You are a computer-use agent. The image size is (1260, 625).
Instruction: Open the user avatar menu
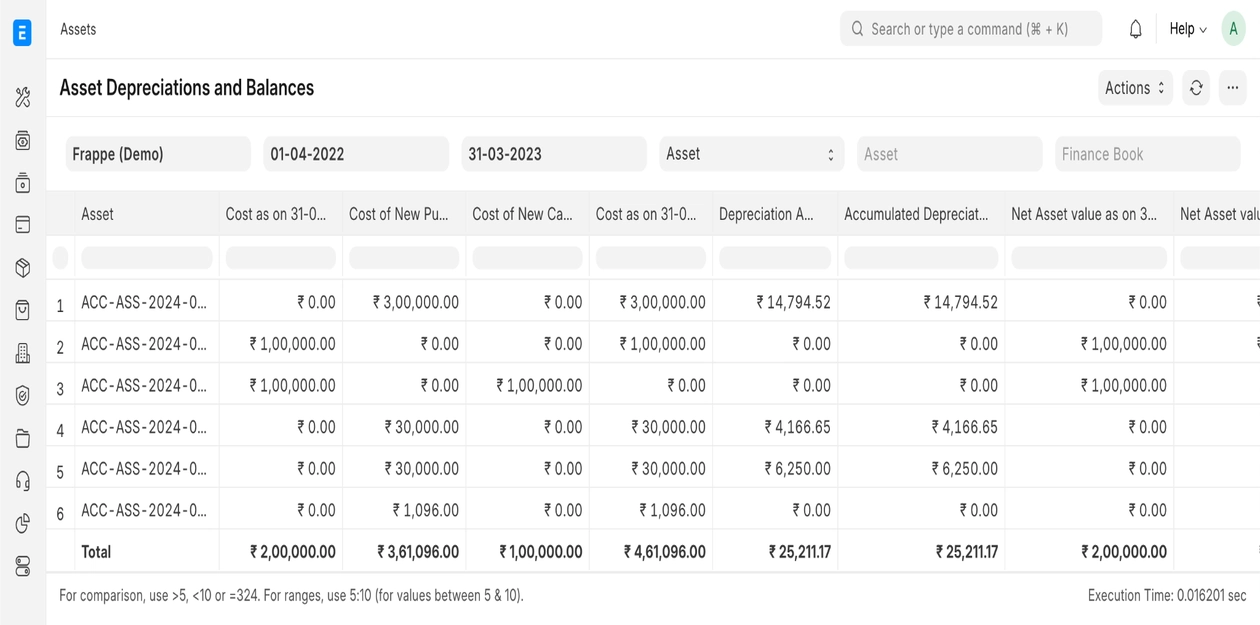click(x=1233, y=29)
